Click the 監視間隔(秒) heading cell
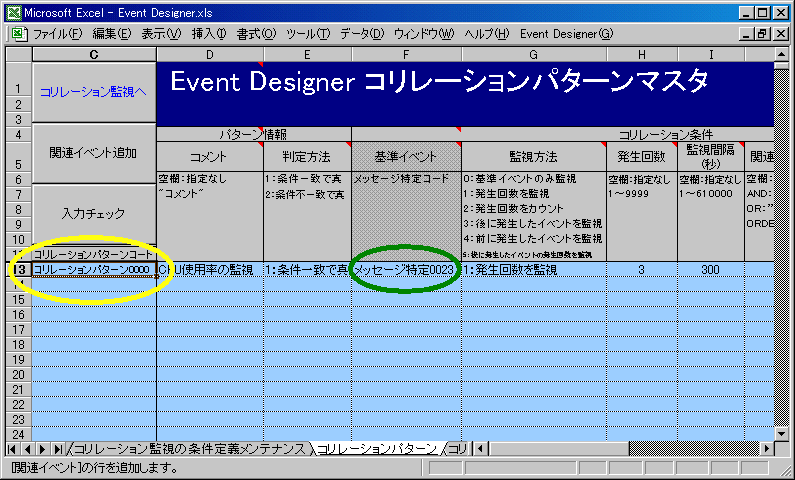Screen dimensions: 795x480 click(x=711, y=157)
